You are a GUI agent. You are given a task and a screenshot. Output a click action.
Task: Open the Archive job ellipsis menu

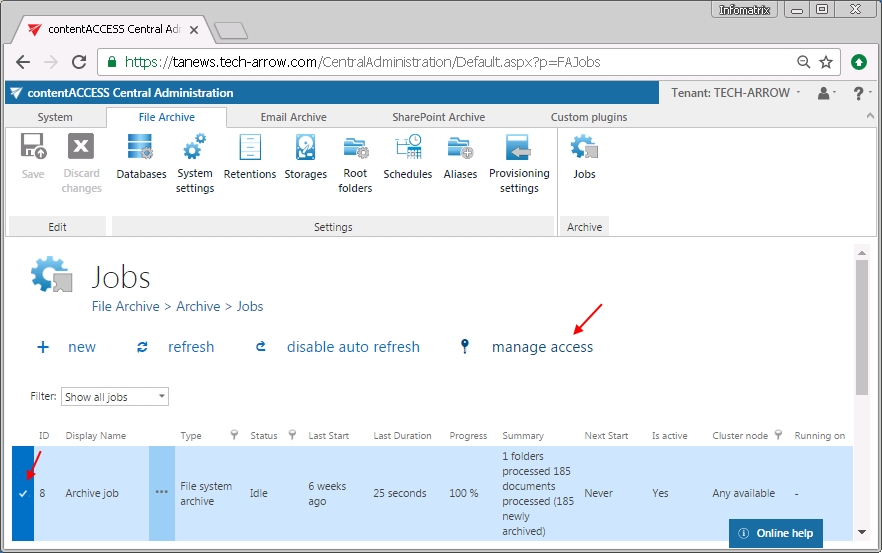[161, 493]
